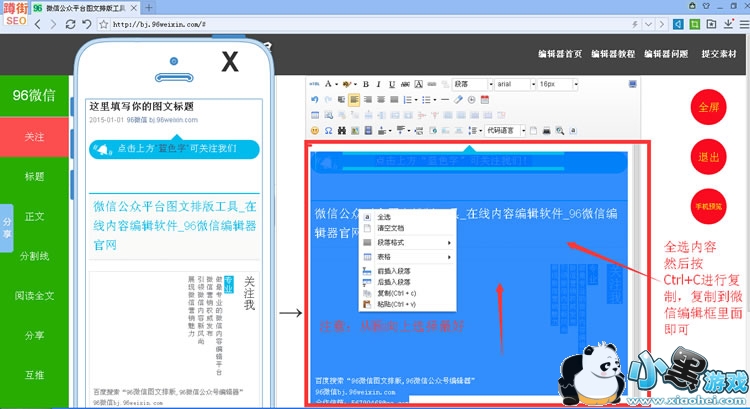Screen dimensions: 750x409
Task: Open the 编辑器首页 nav link
Action: (560, 54)
